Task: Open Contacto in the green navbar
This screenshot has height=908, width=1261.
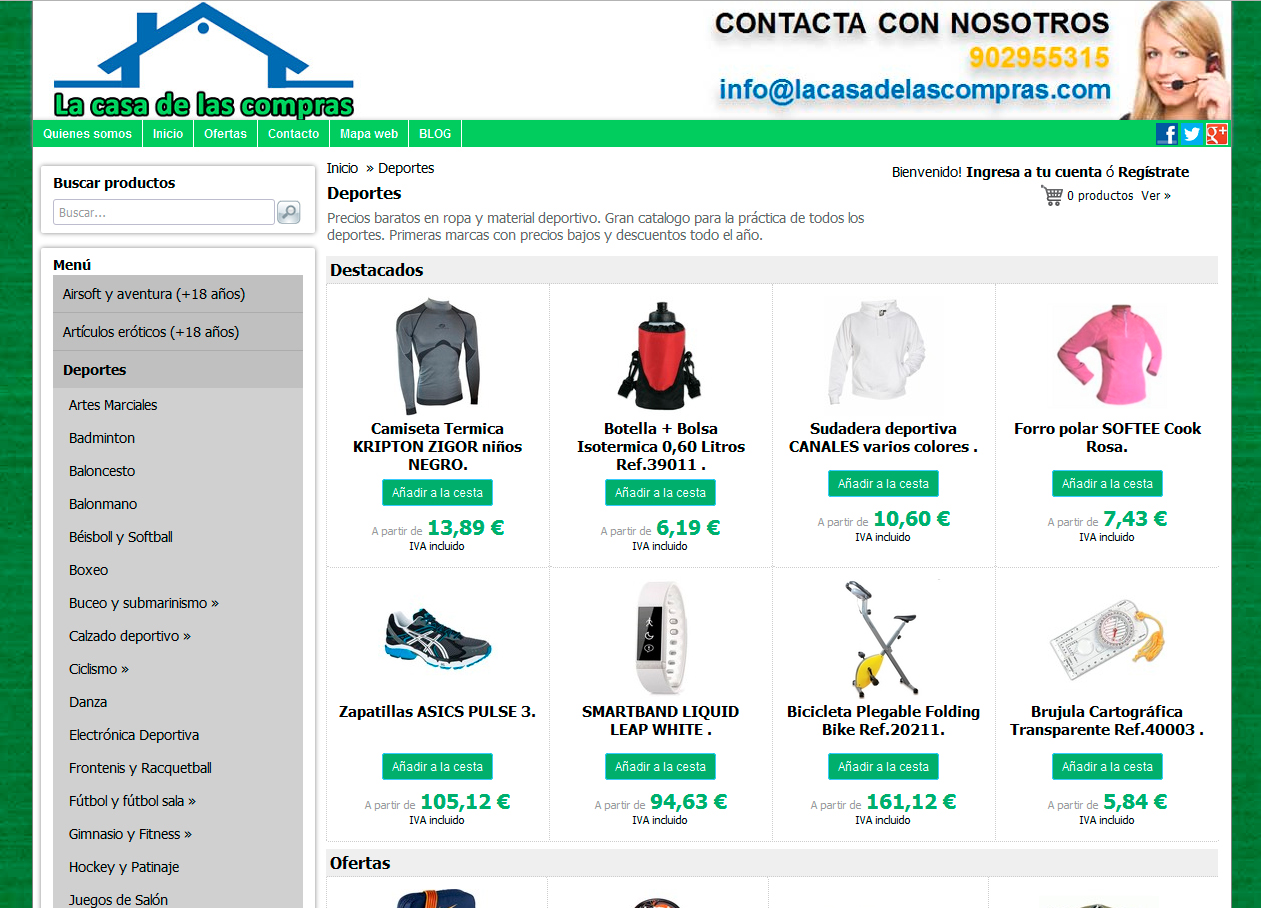Action: tap(294, 134)
